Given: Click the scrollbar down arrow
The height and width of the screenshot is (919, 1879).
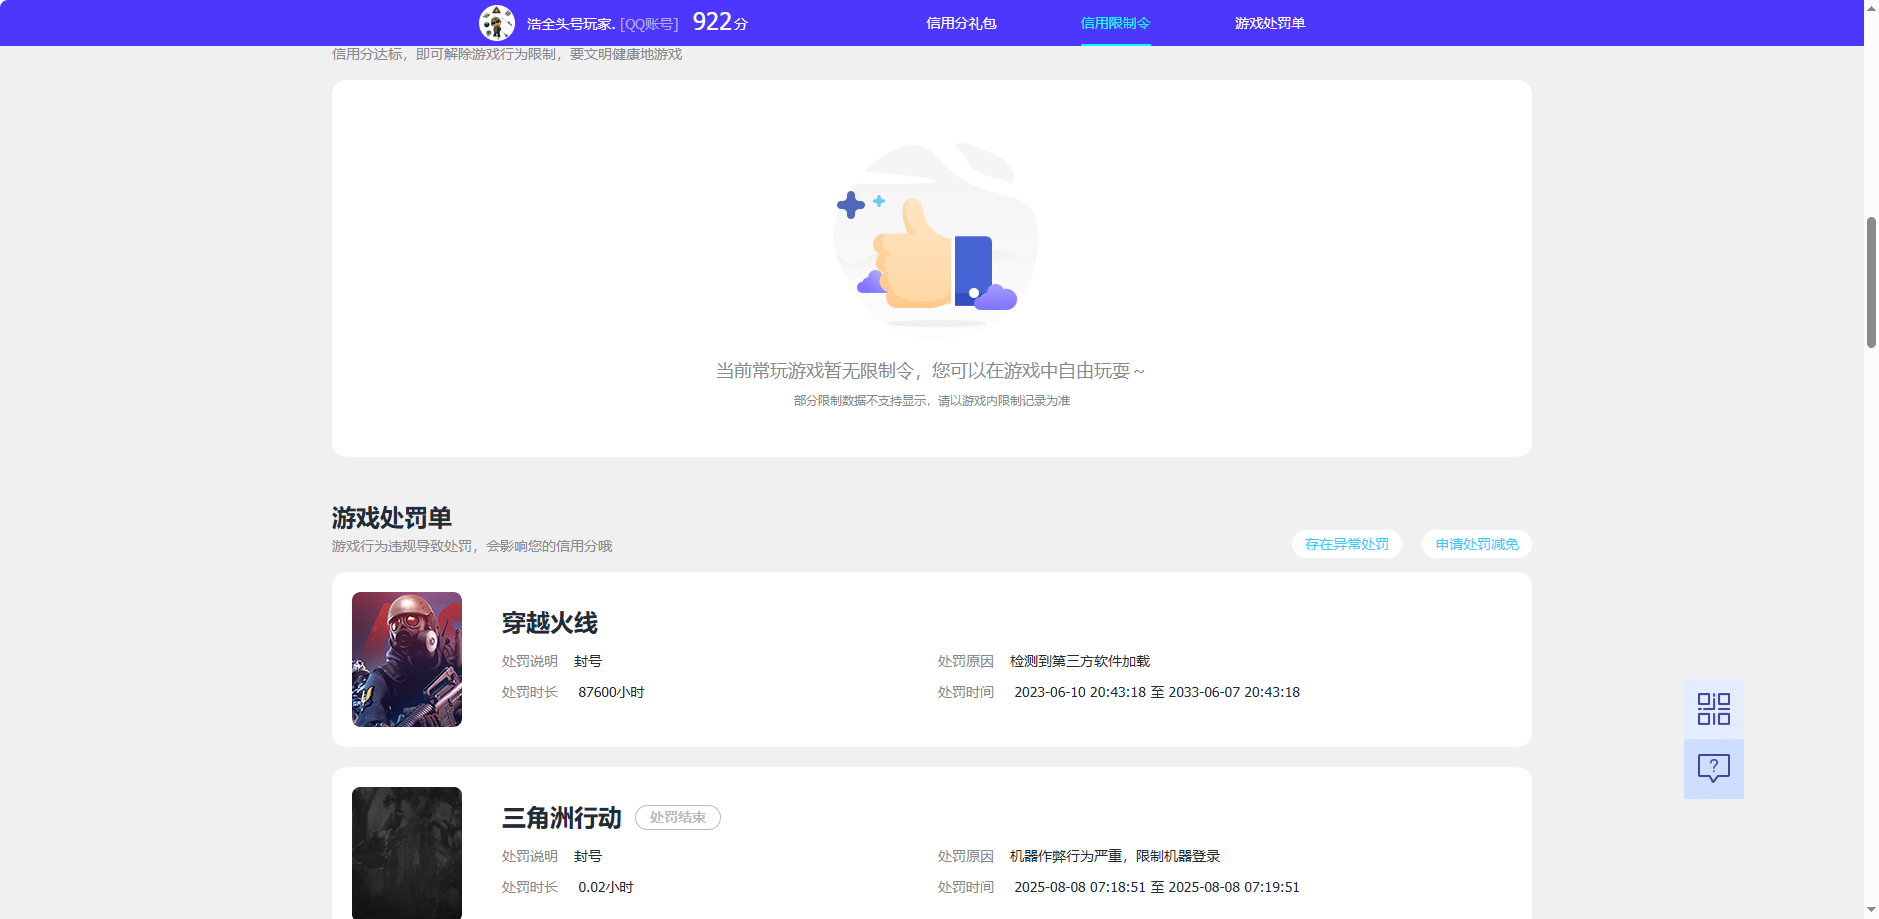Looking at the screenshot, I should pos(1871,911).
